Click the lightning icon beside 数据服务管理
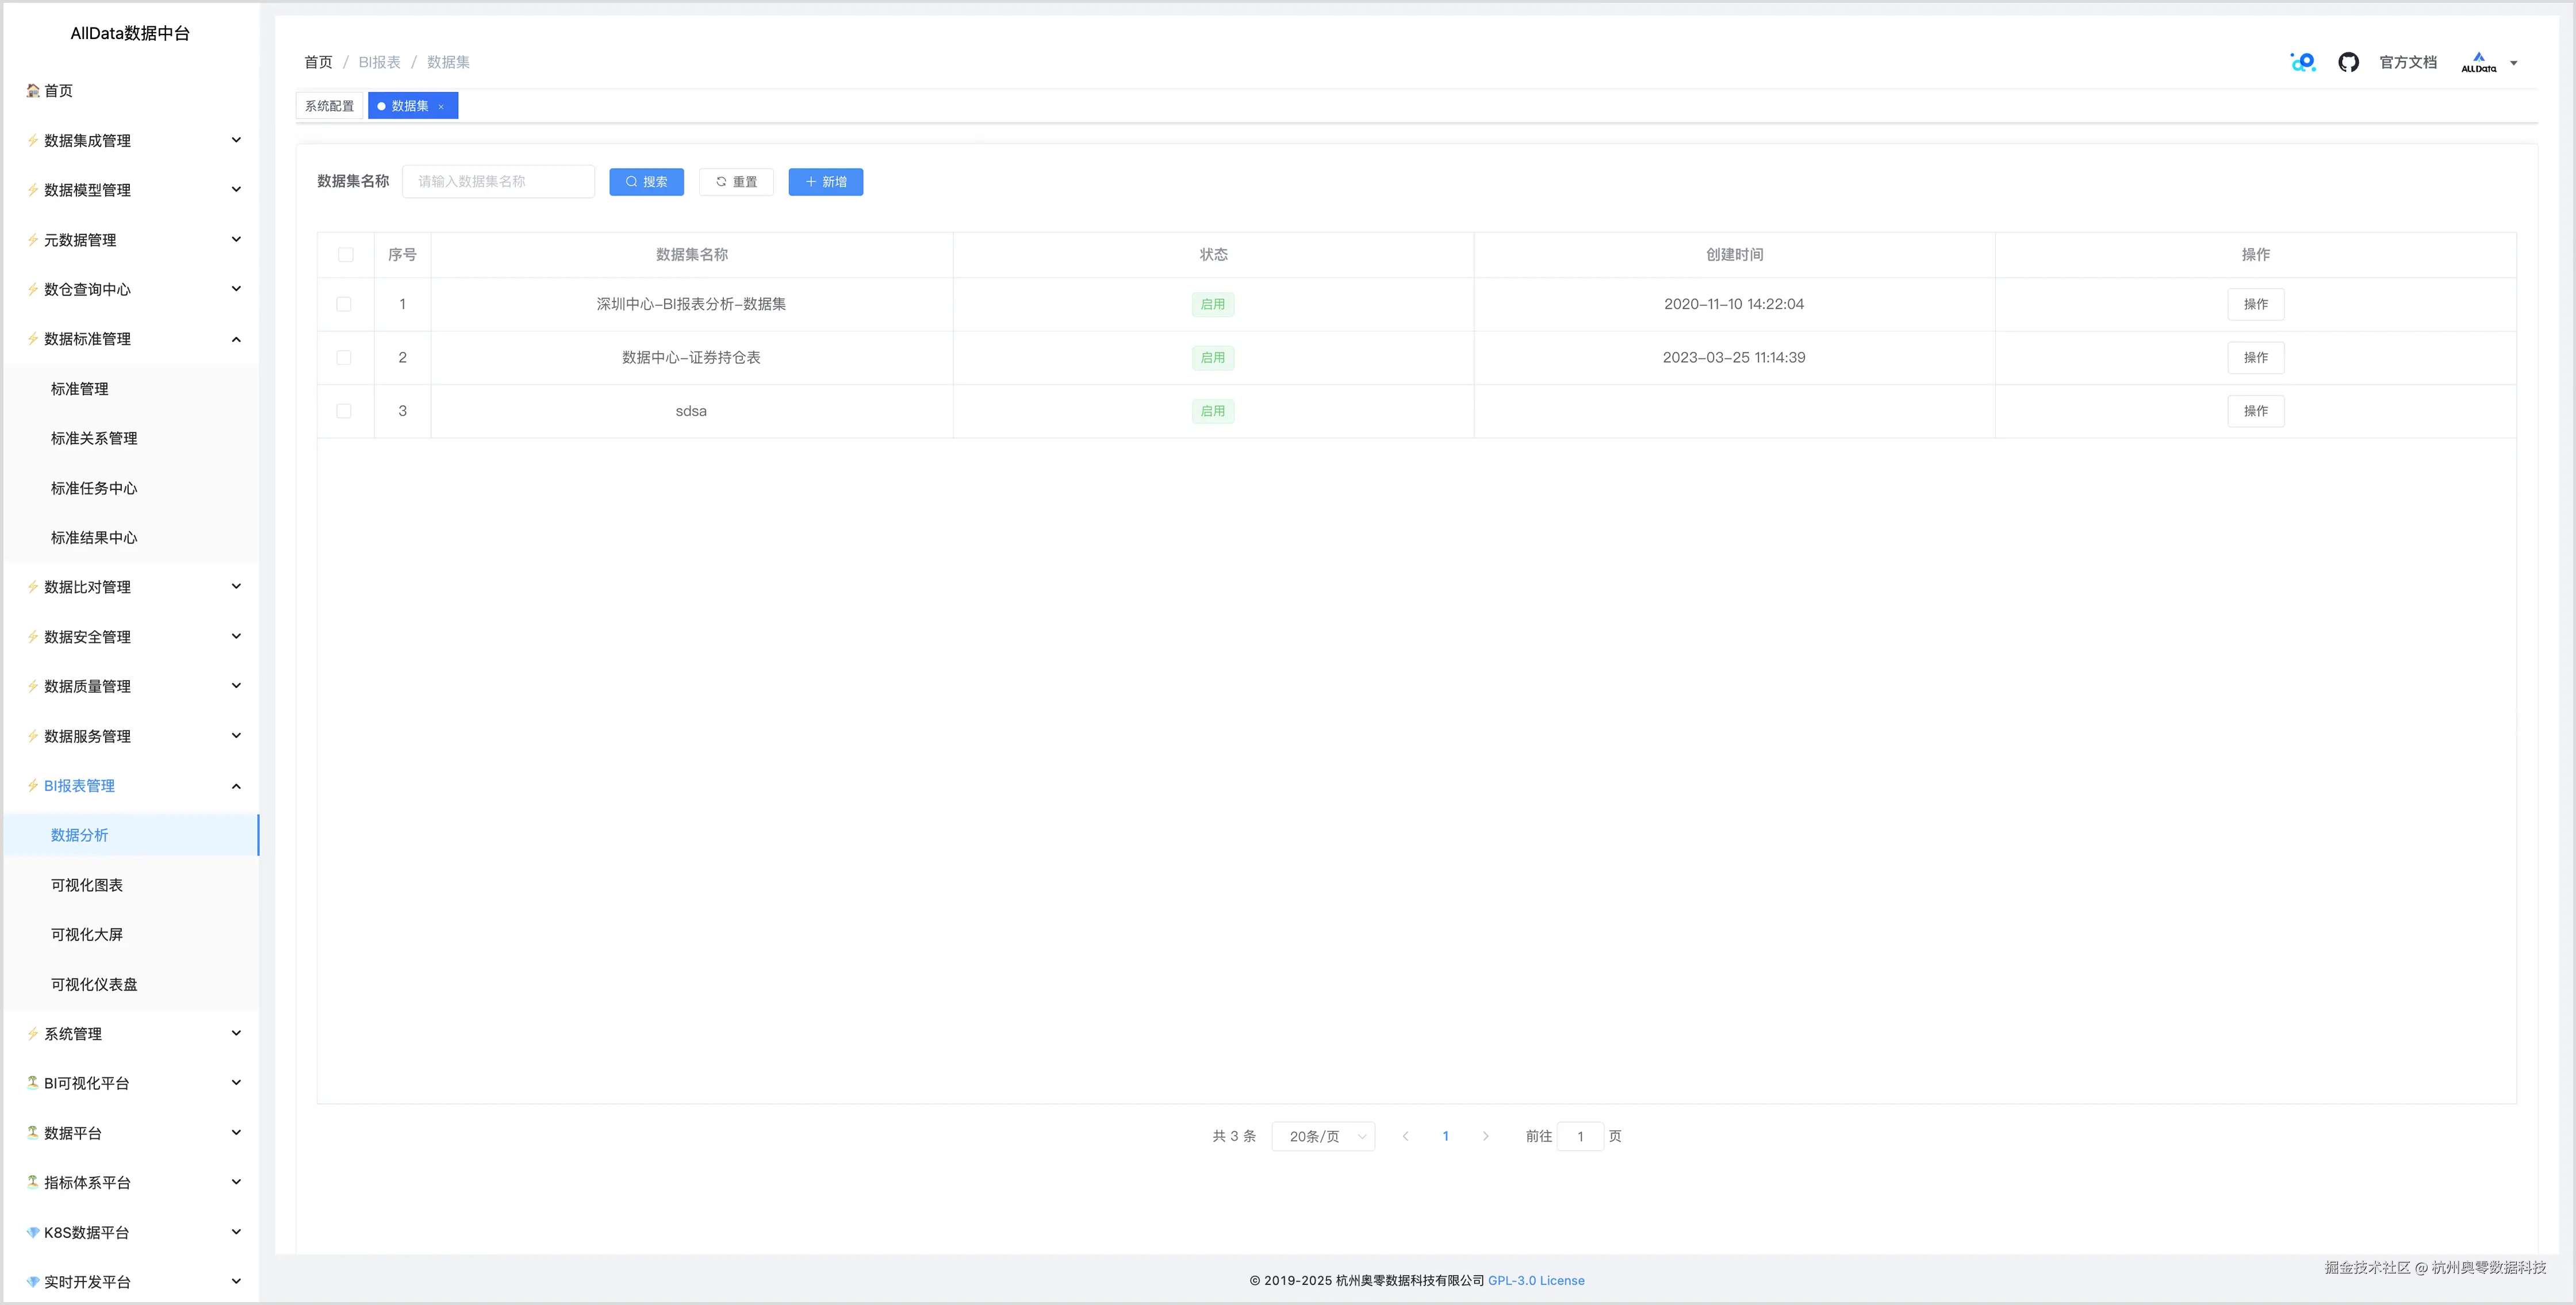This screenshot has height=1305, width=2576. [33, 736]
